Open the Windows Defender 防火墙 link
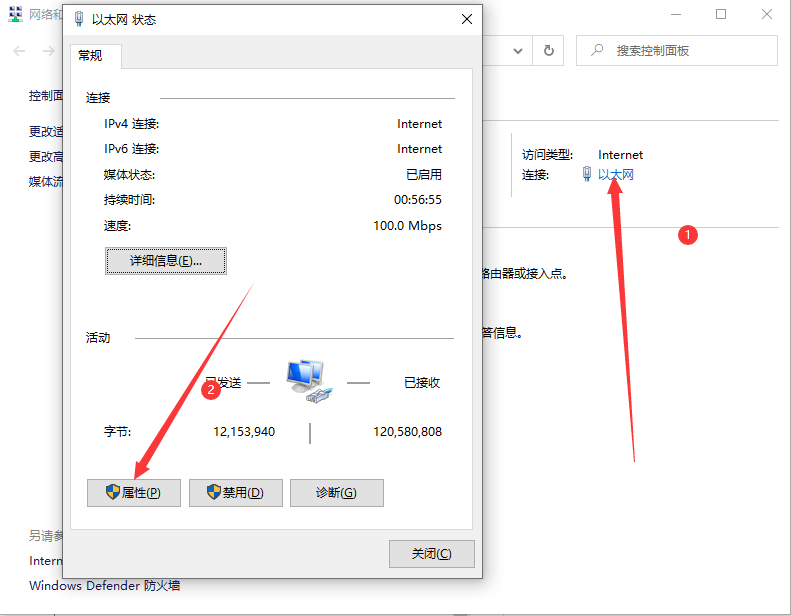The height and width of the screenshot is (616, 791). coord(104,586)
